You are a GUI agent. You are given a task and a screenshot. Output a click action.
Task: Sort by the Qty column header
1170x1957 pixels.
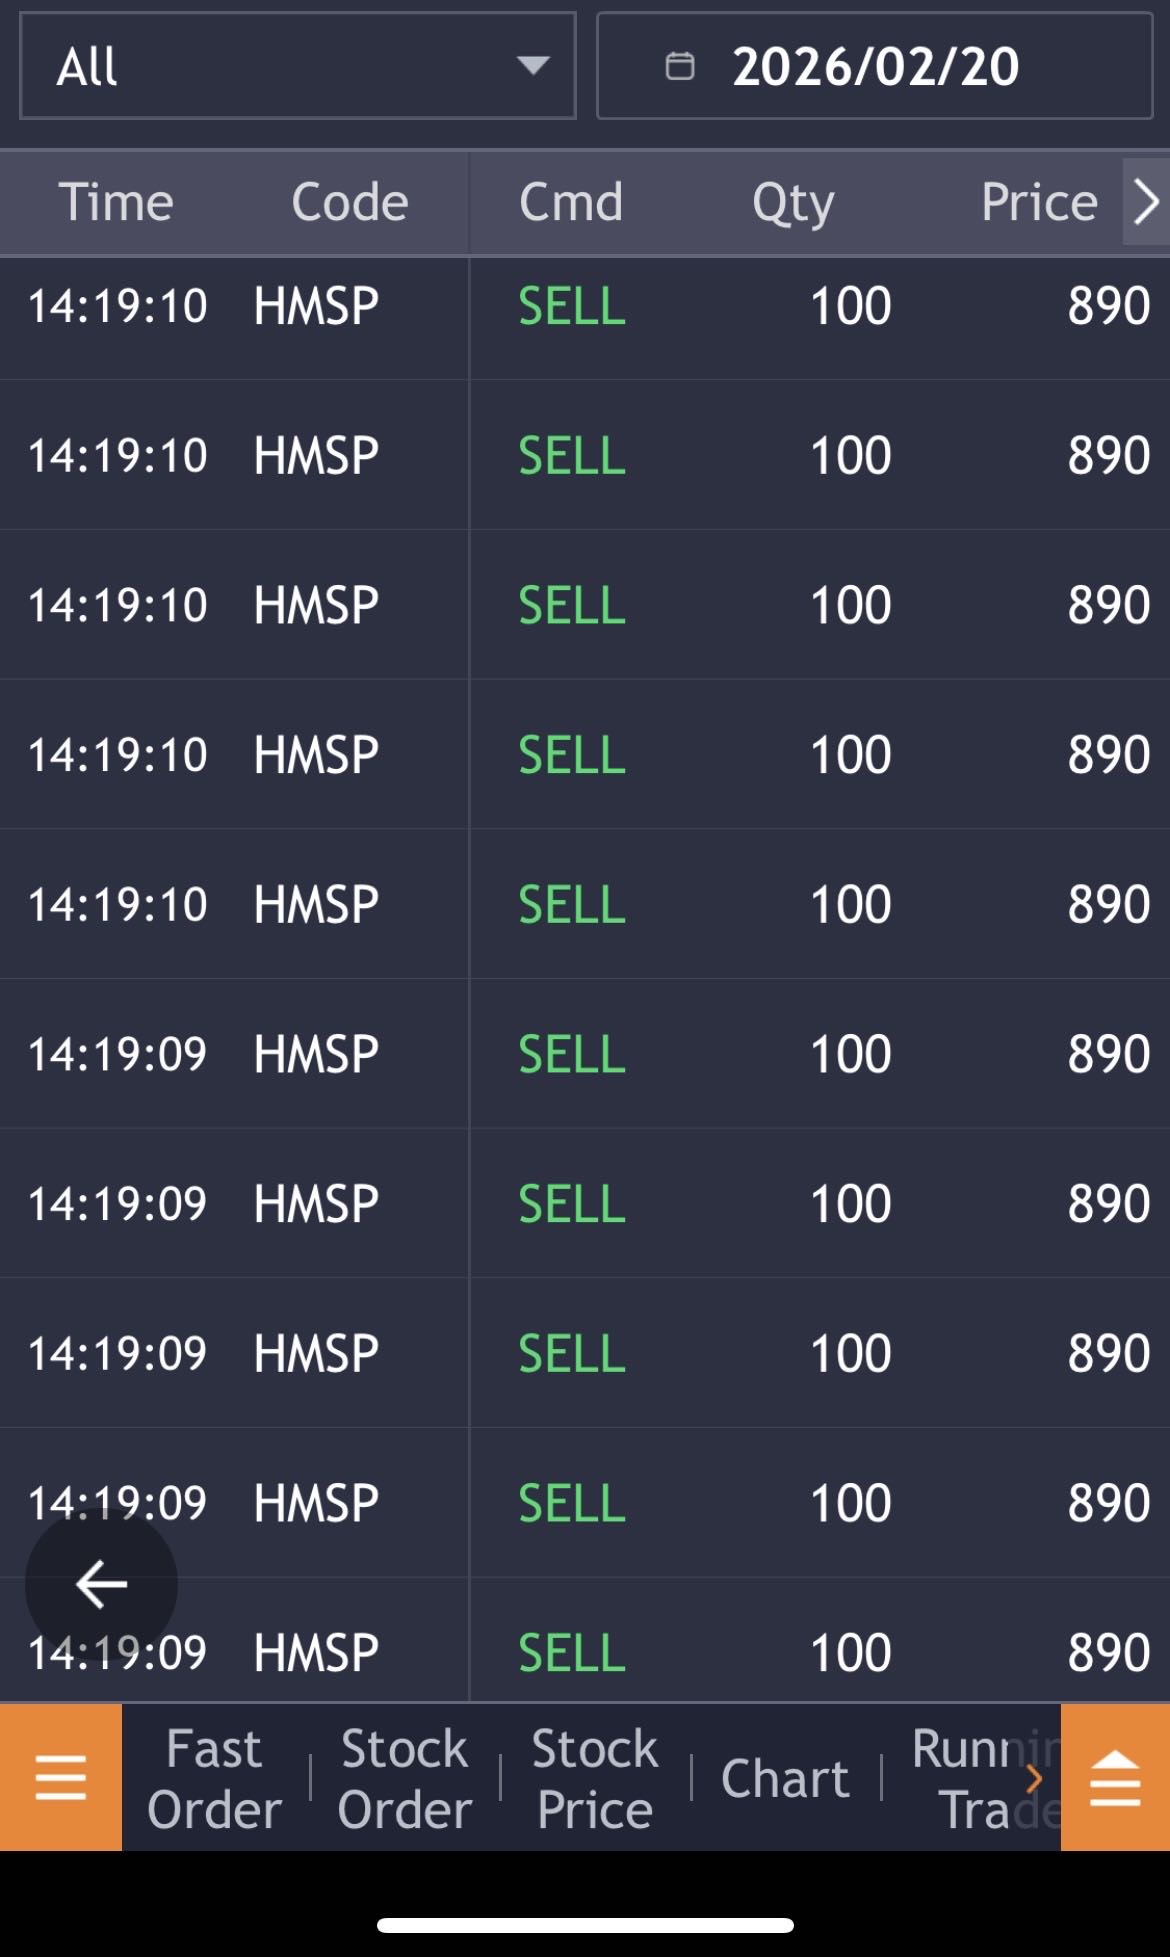[x=793, y=202]
